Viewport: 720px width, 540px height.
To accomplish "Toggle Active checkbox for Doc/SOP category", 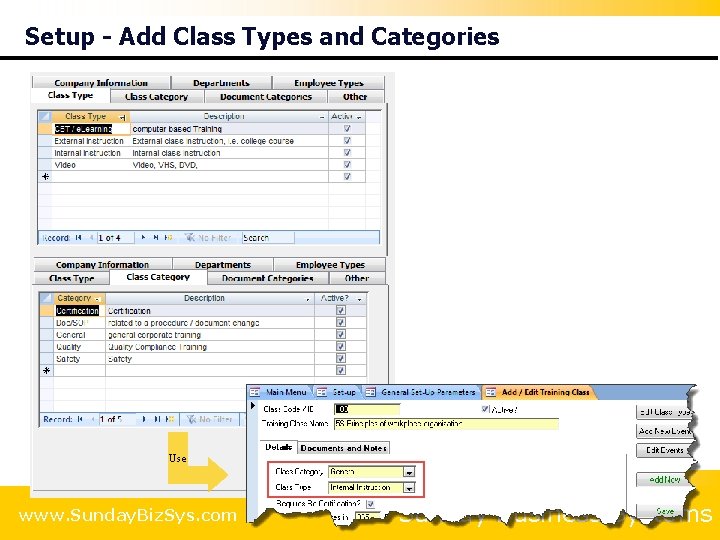I will [x=341, y=322].
